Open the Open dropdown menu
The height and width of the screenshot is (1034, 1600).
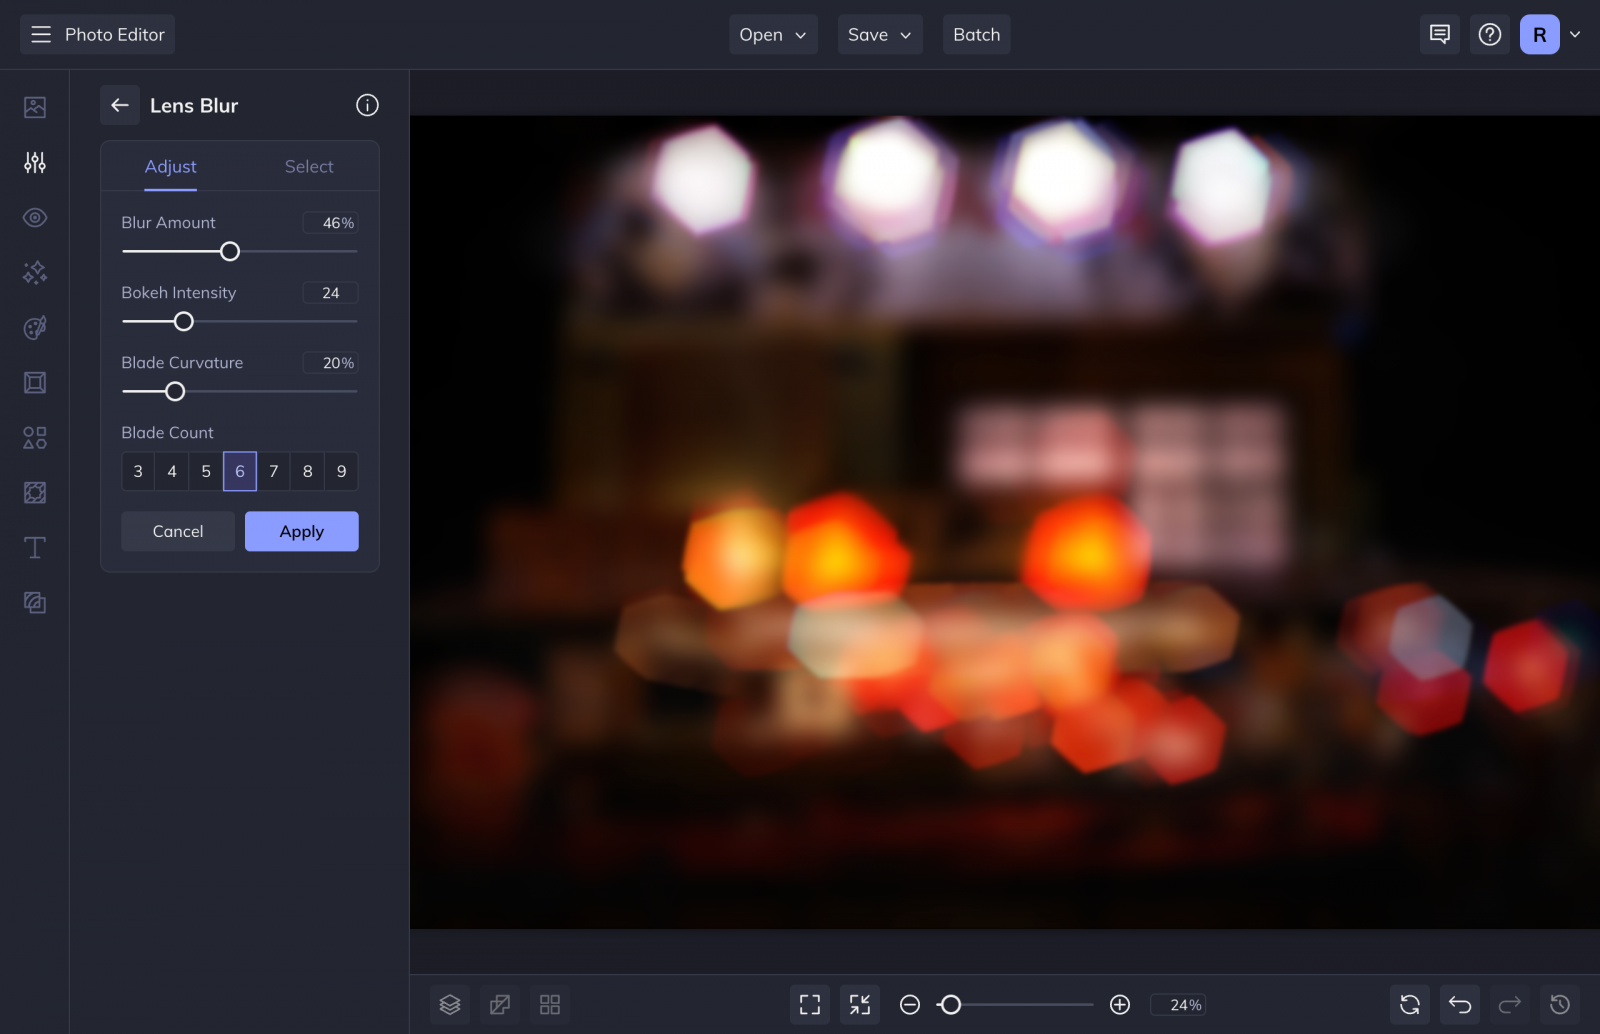tap(772, 34)
